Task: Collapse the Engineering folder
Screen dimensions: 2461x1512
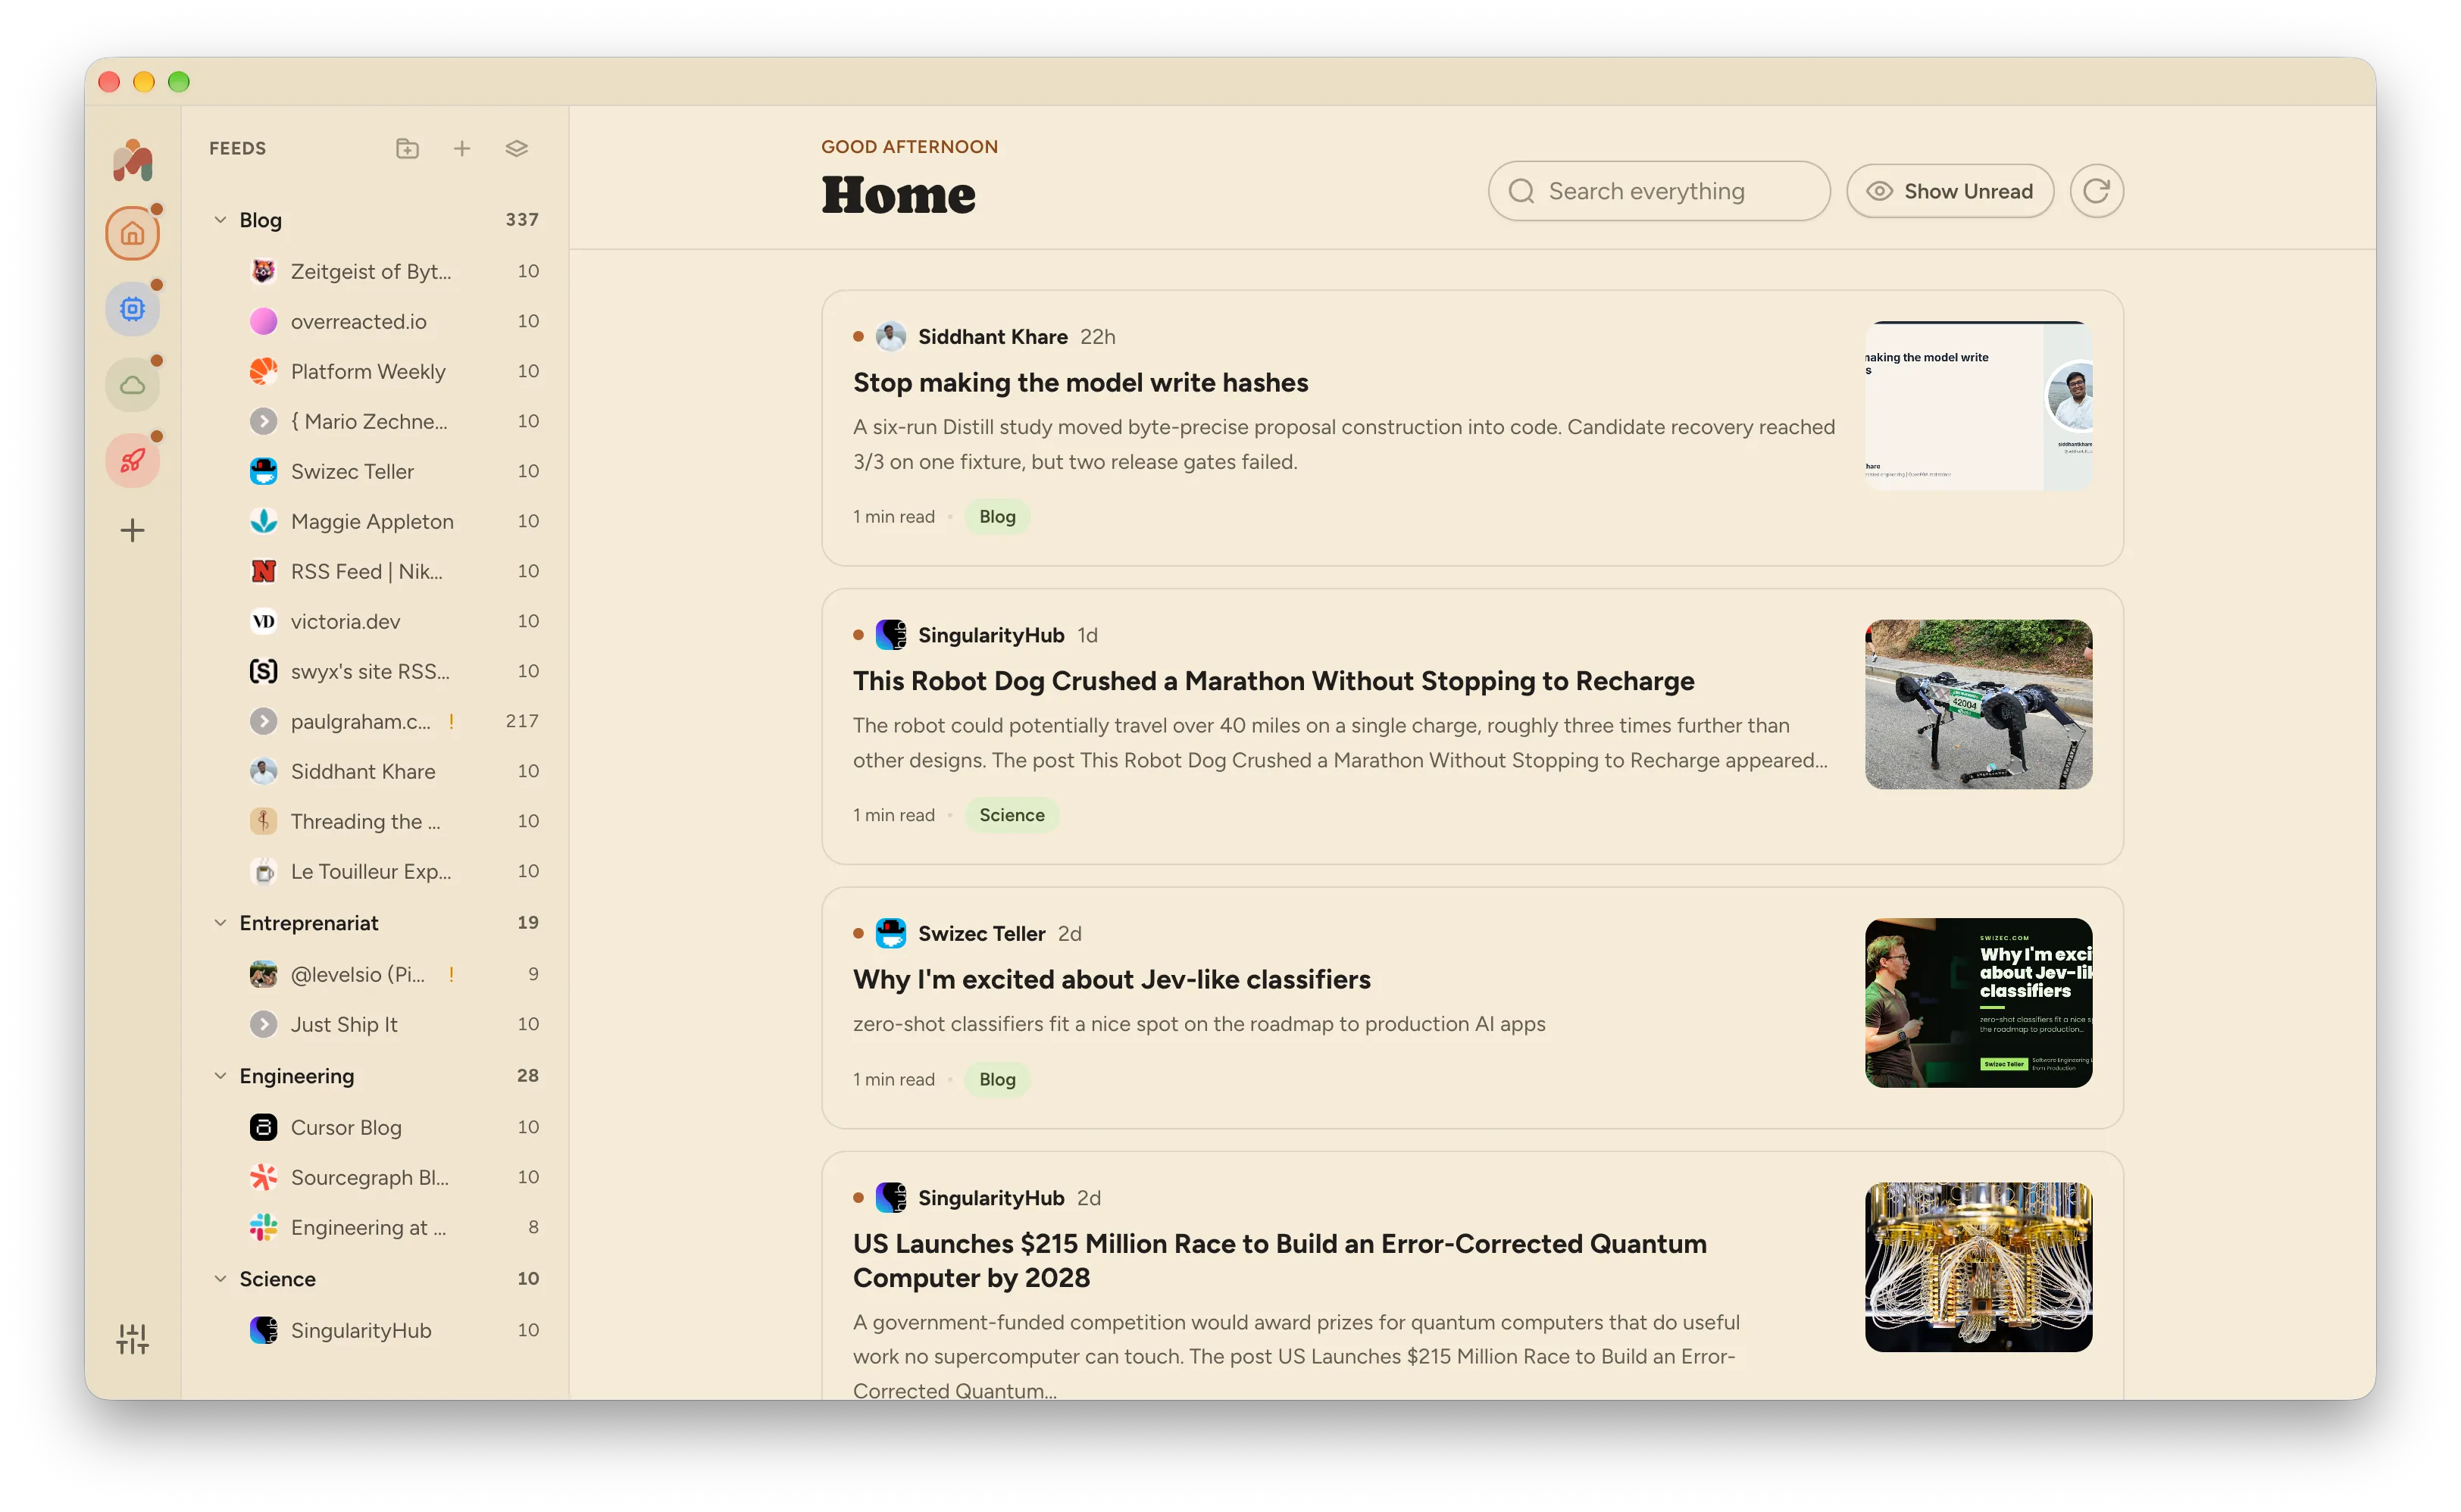Action: 220,1076
